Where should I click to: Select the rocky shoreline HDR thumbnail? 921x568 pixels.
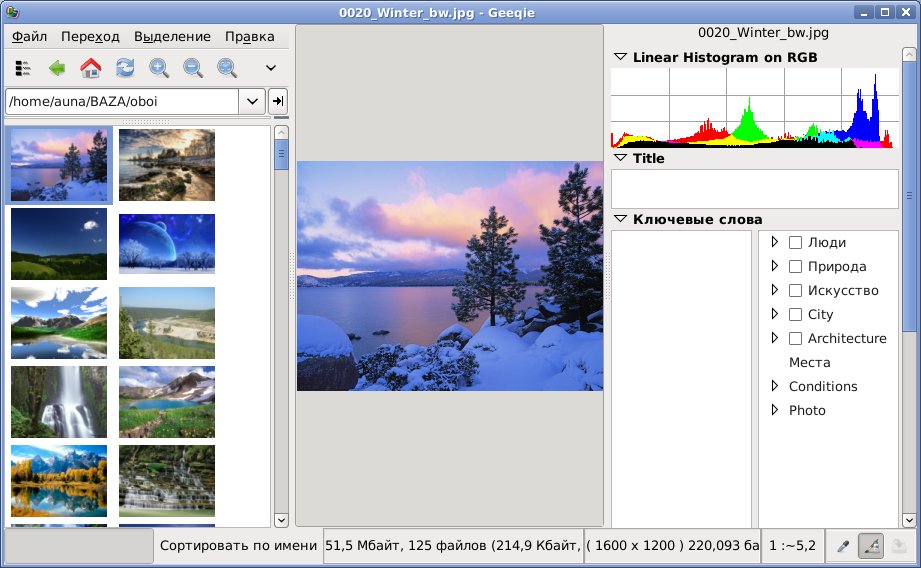[x=167, y=165]
